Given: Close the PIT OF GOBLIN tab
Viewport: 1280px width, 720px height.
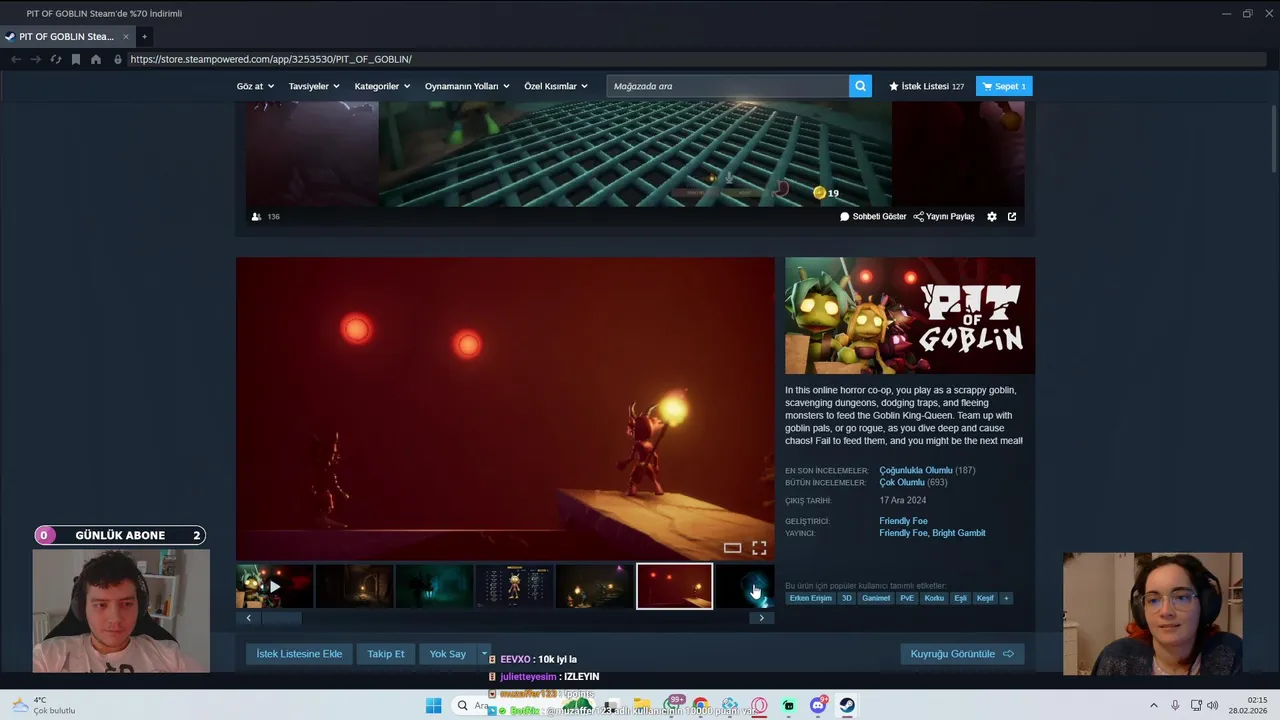Looking at the screenshot, I should pos(126,36).
